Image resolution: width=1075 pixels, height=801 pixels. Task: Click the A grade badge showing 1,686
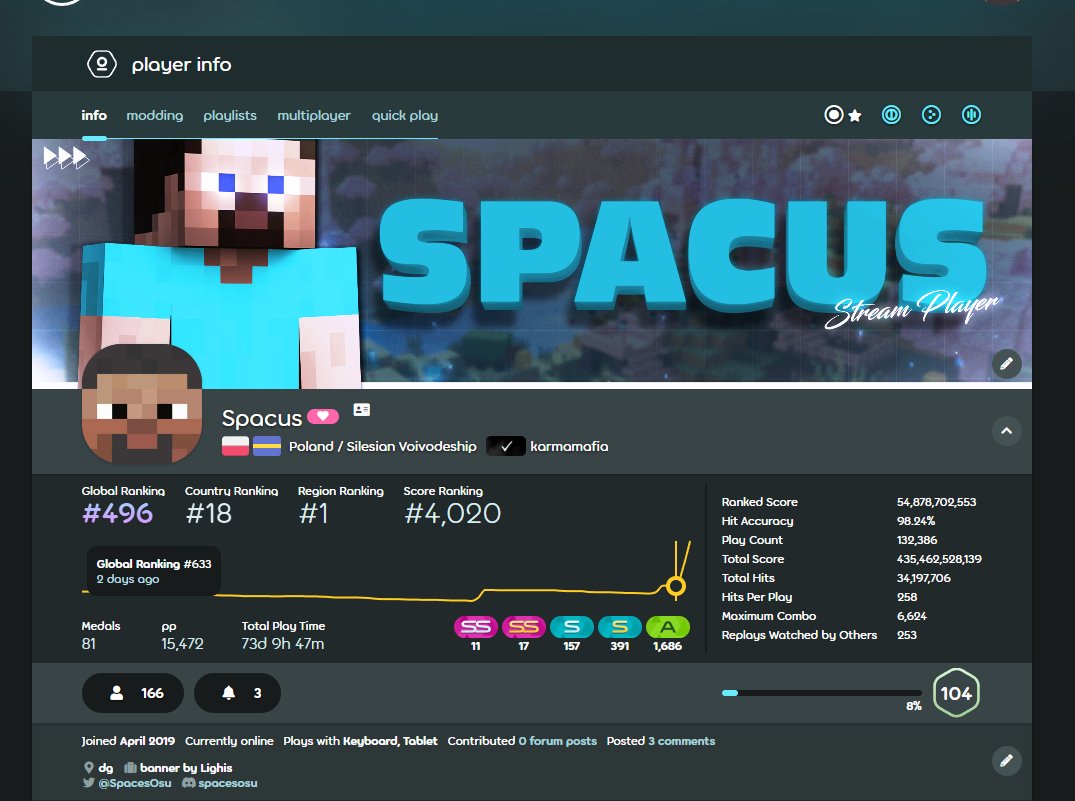click(668, 627)
